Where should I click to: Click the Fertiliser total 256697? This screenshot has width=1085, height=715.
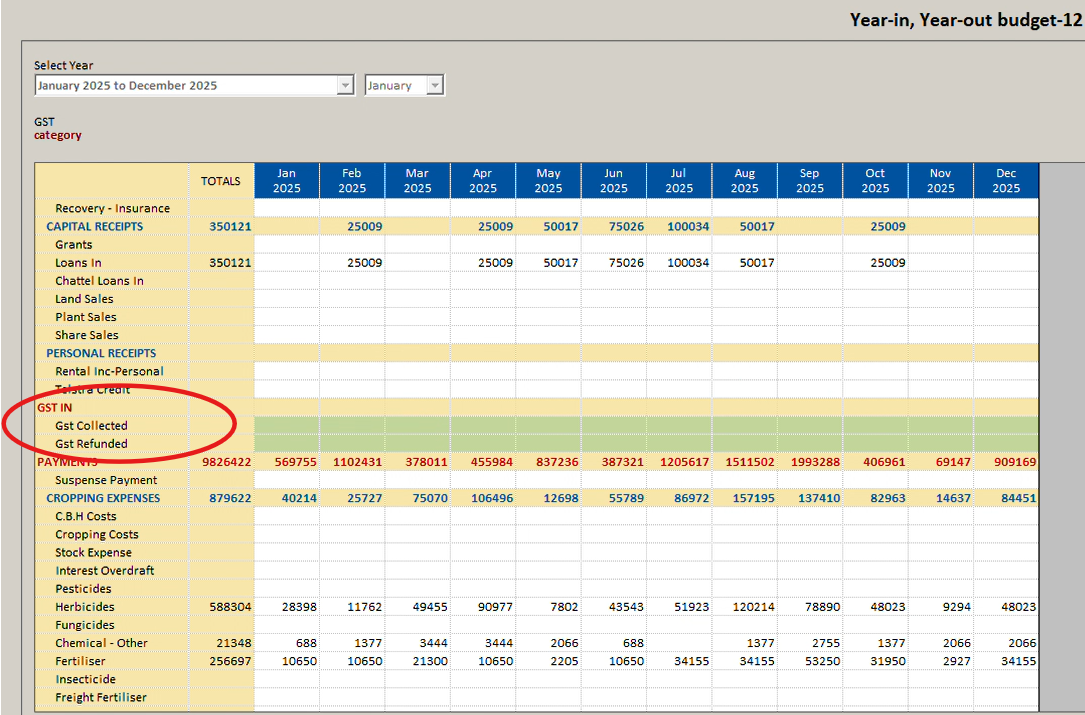coord(230,661)
